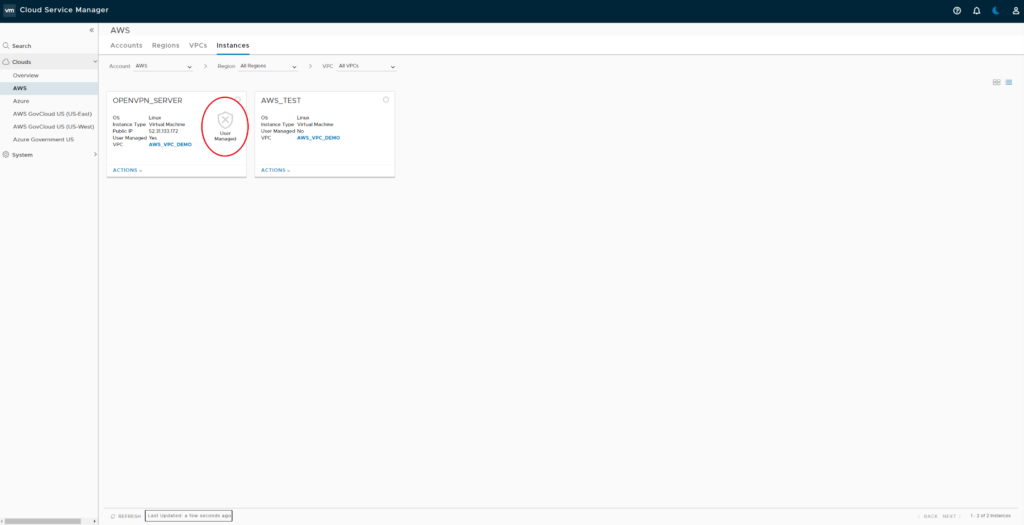The width and height of the screenshot is (1024, 525).
Task: Click the Last Updated status text
Action: pyautogui.click(x=189, y=516)
